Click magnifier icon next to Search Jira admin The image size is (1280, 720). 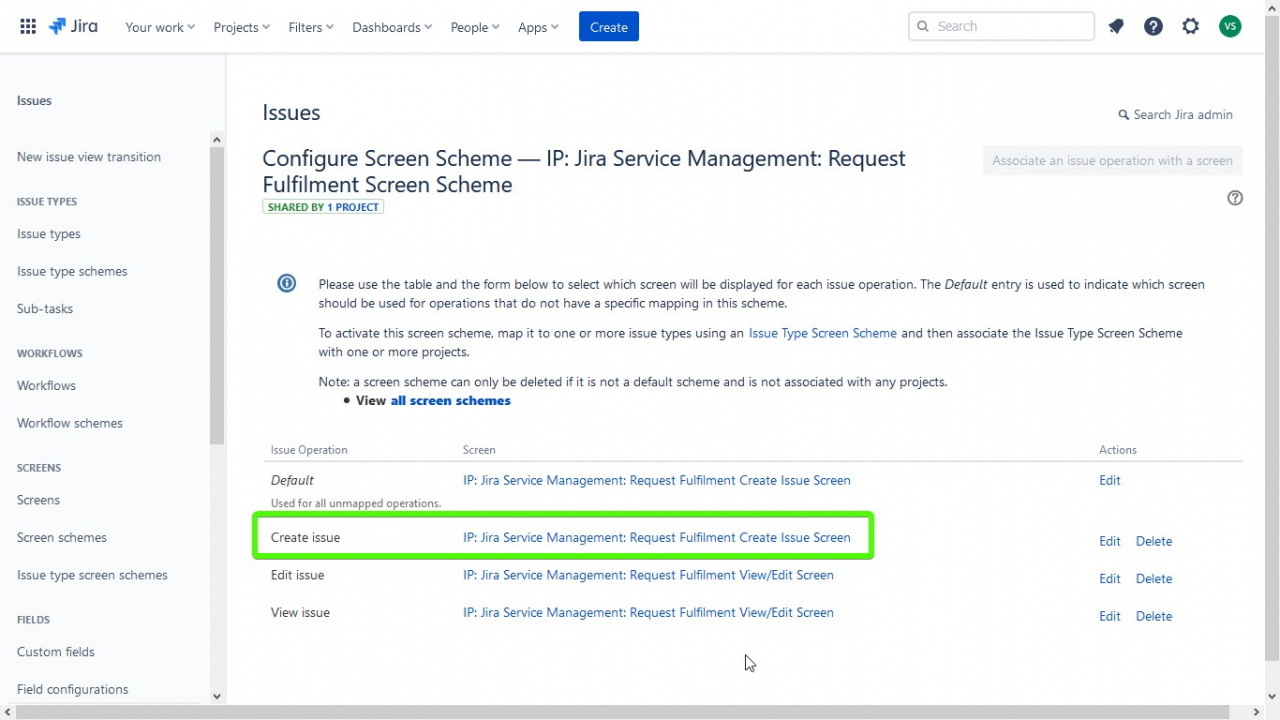(x=1123, y=115)
